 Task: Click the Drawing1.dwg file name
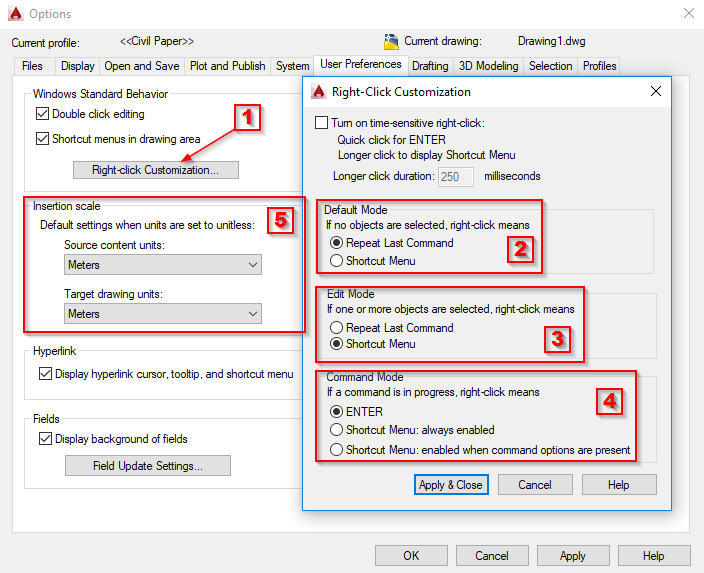(x=551, y=41)
